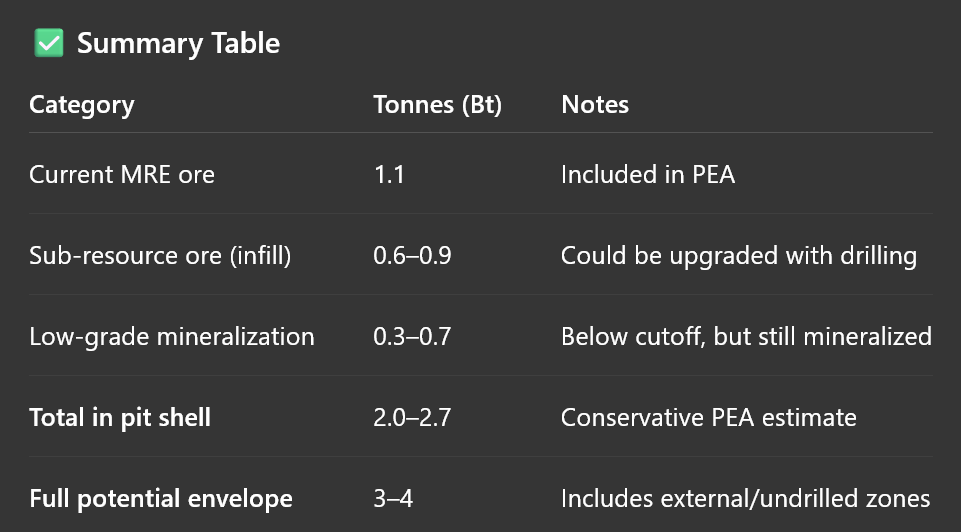Click the Conservative PEA estimate note

click(x=709, y=417)
